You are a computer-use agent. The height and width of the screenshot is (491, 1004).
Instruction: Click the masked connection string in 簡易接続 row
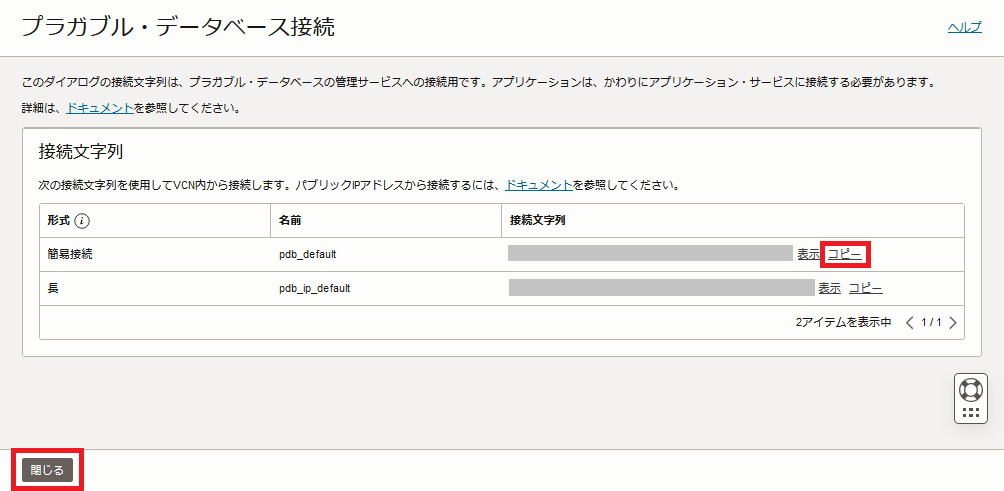coord(650,253)
